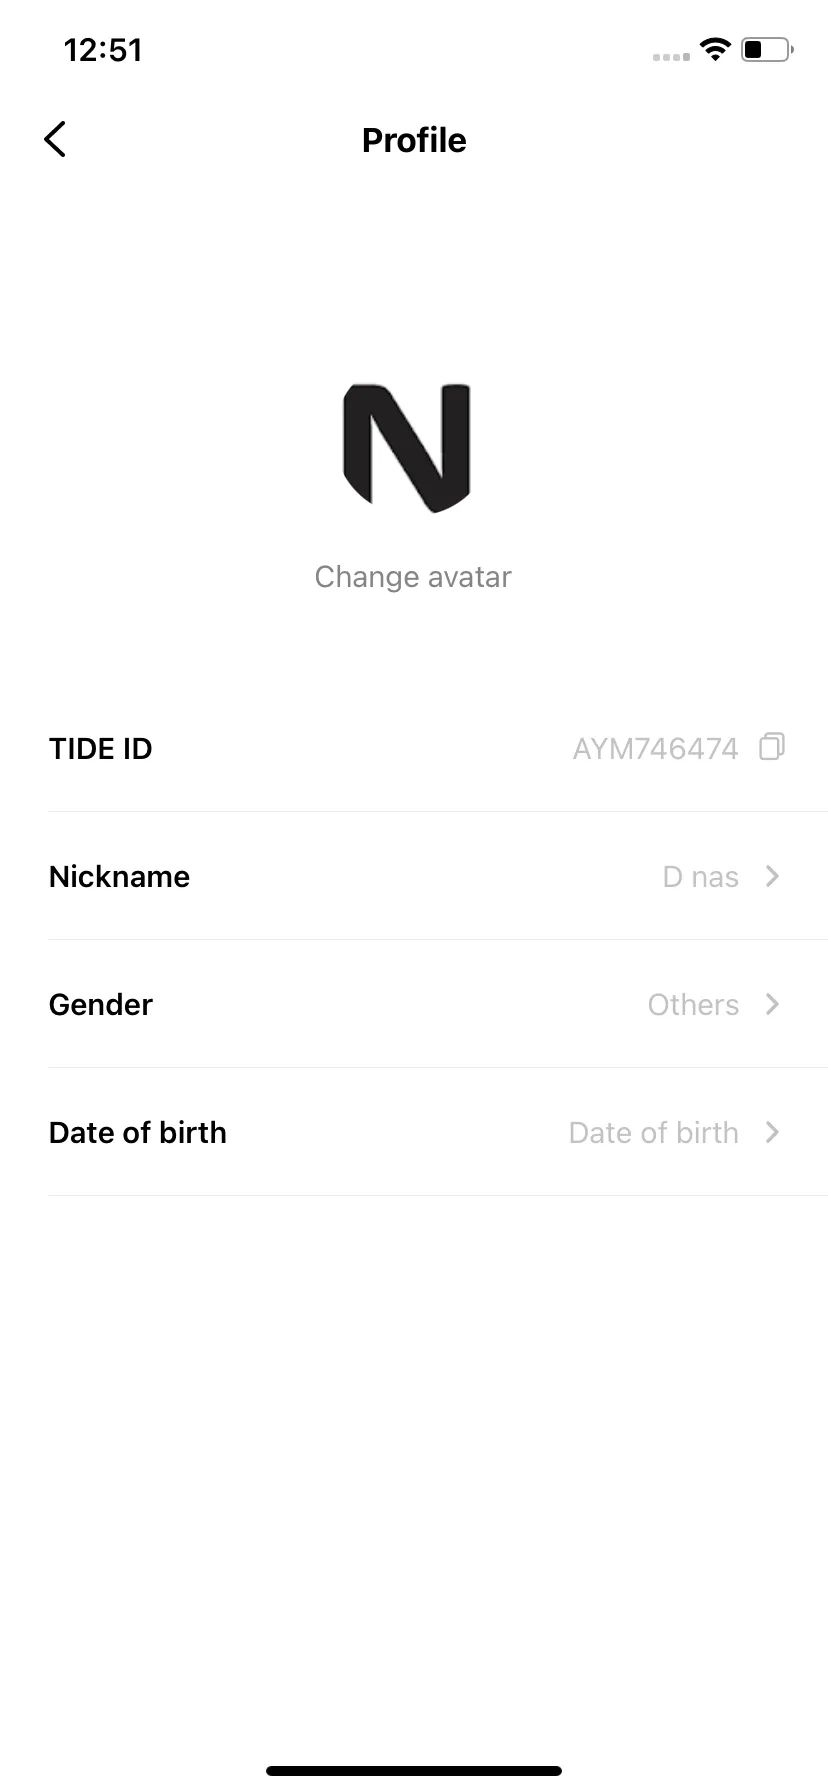Tap the 12:51 clock in status bar
Screen dimensions: 828x1792
click(103, 50)
